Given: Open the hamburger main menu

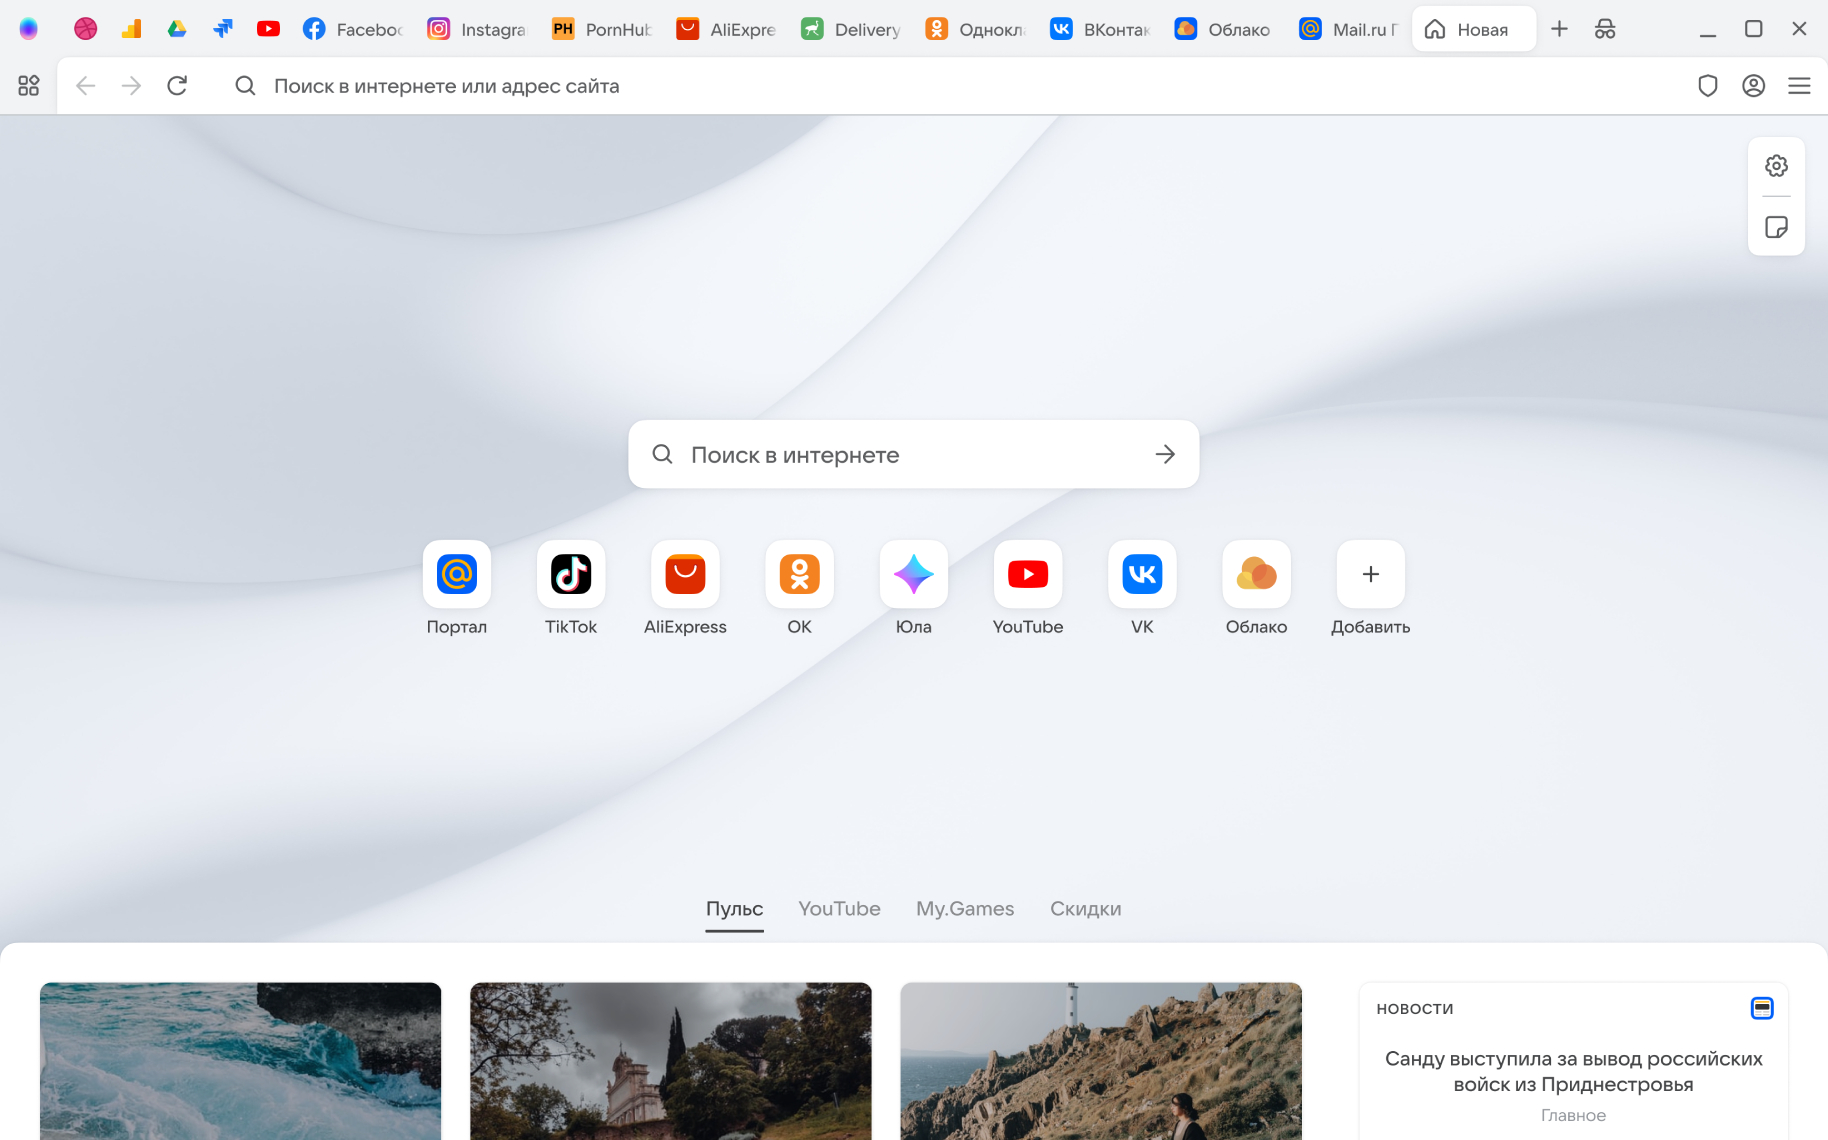Looking at the screenshot, I should click(x=1799, y=86).
